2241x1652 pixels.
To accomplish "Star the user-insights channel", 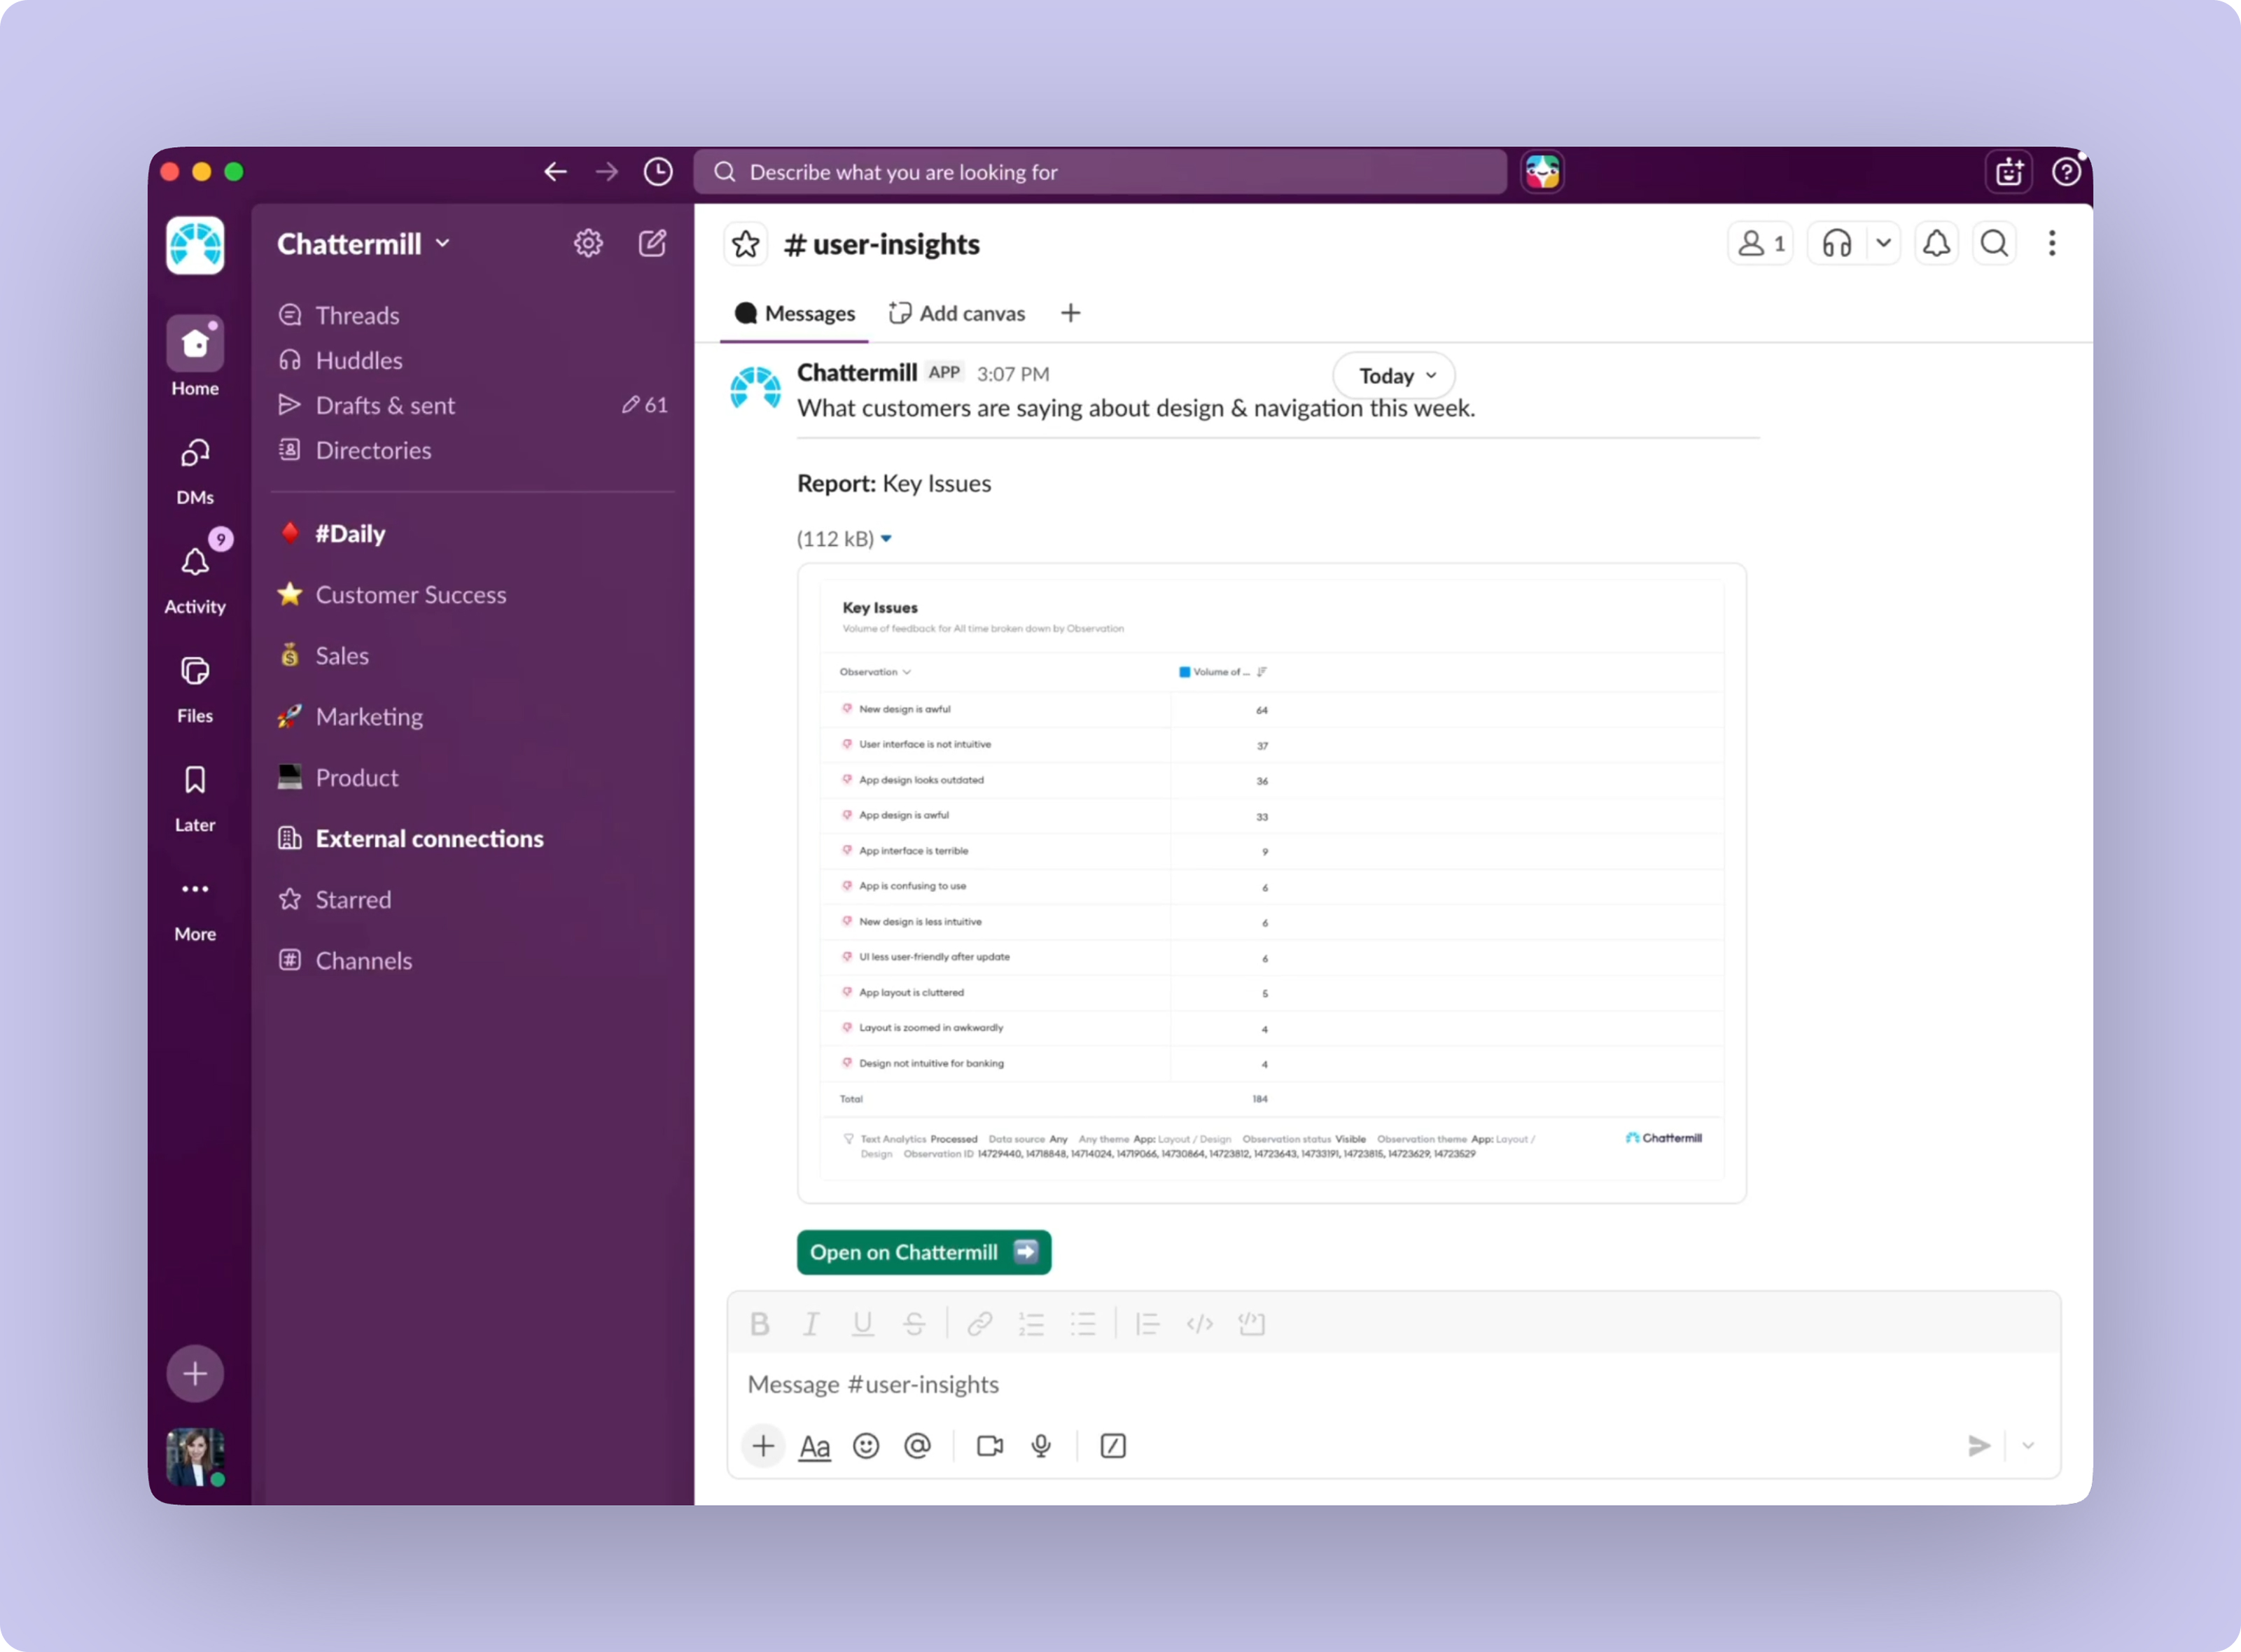I will click(x=745, y=244).
